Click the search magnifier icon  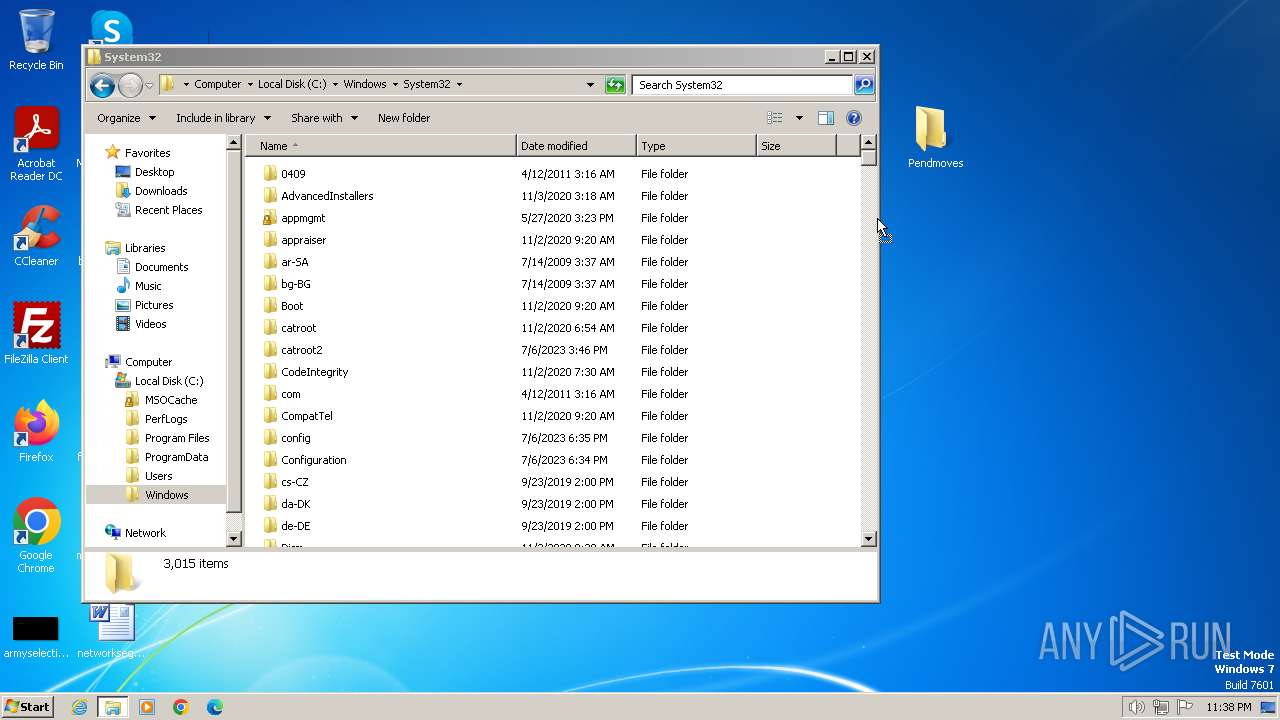point(864,85)
